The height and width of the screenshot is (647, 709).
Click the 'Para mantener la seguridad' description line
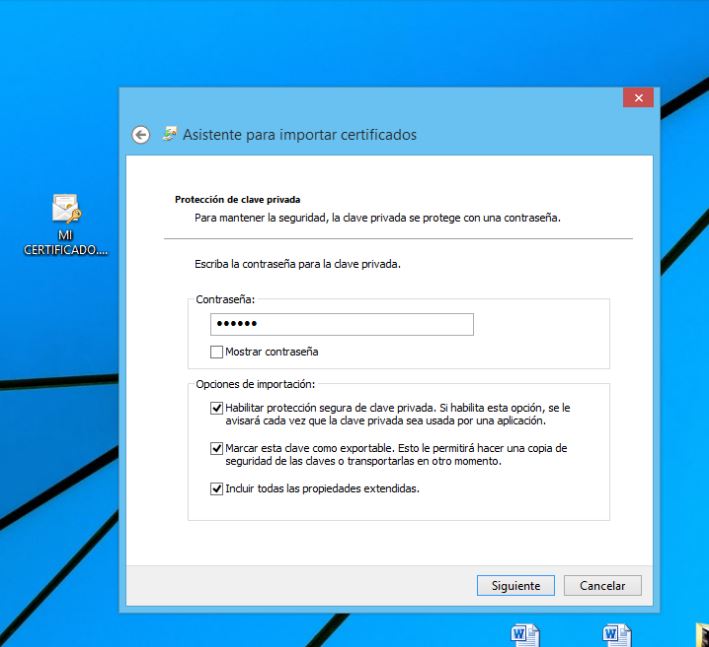[378, 218]
